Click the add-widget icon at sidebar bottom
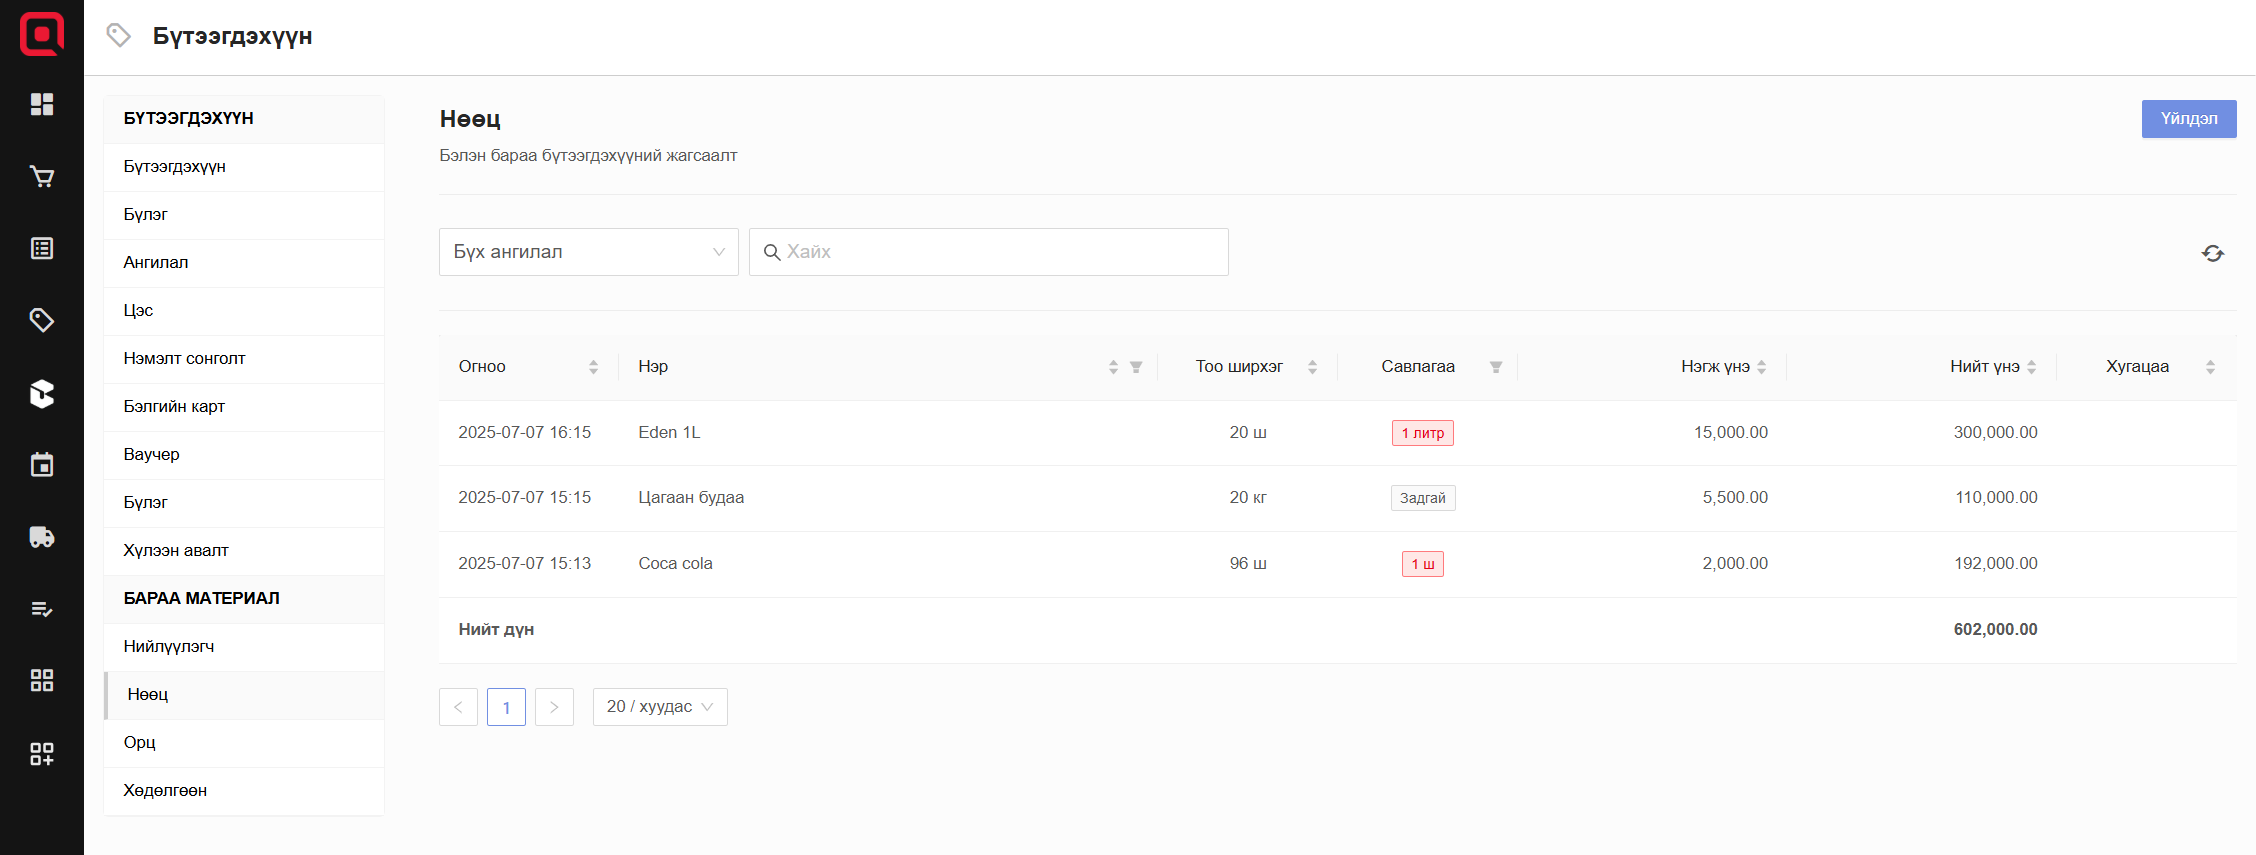2256x855 pixels. pyautogui.click(x=42, y=753)
